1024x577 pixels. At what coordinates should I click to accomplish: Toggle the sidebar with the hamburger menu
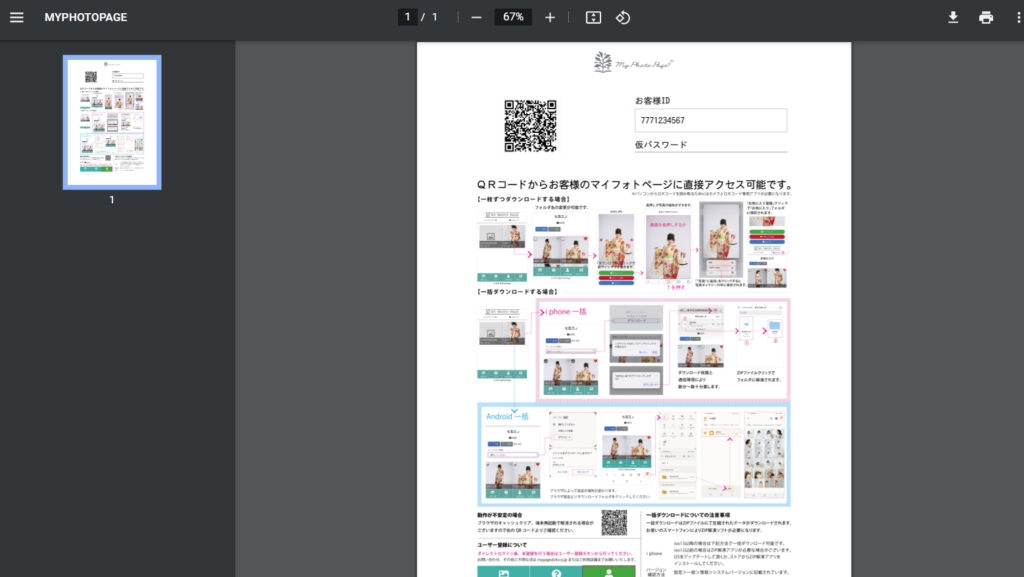(x=16, y=17)
